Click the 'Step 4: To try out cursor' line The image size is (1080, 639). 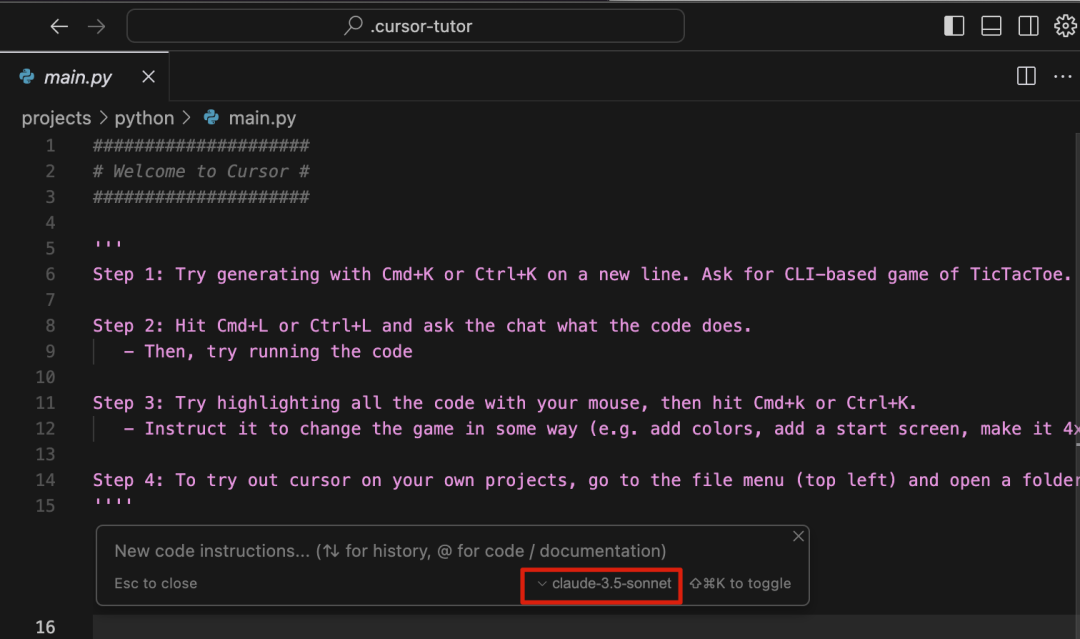click(585, 480)
